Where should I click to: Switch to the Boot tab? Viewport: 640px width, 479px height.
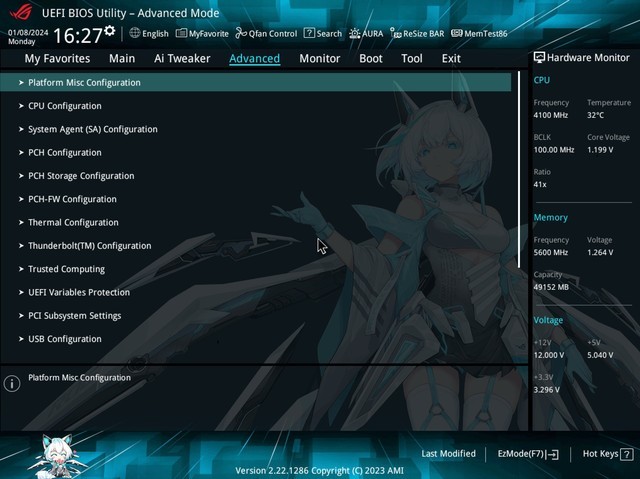tap(371, 58)
